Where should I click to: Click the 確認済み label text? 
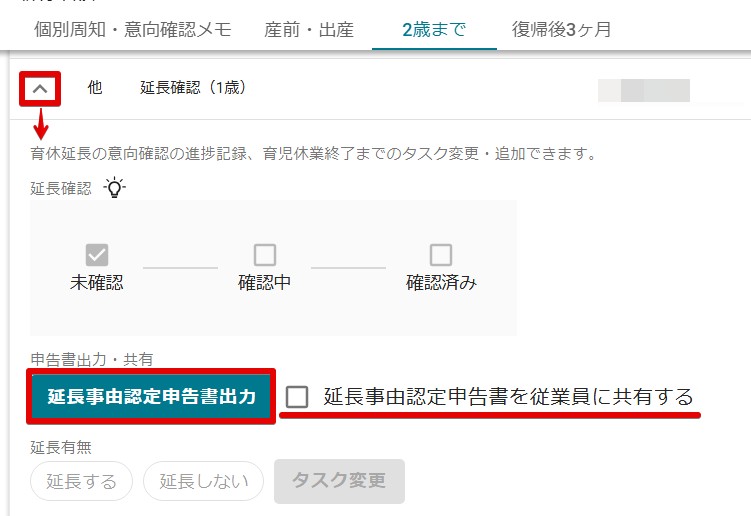click(441, 282)
